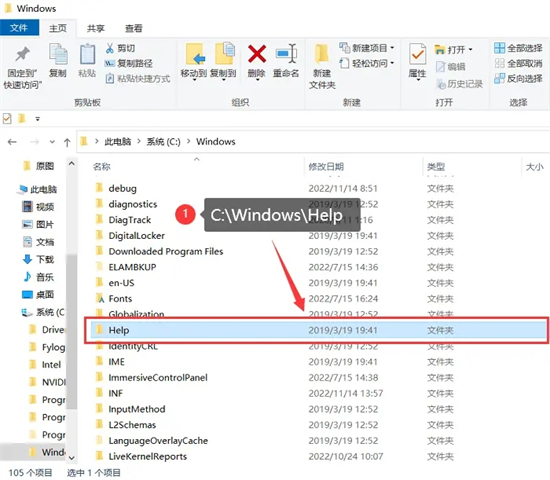Image resolution: width=550 pixels, height=480 pixels.
Task: Open 音乐 (Music) in navigation pane
Action: point(38,277)
